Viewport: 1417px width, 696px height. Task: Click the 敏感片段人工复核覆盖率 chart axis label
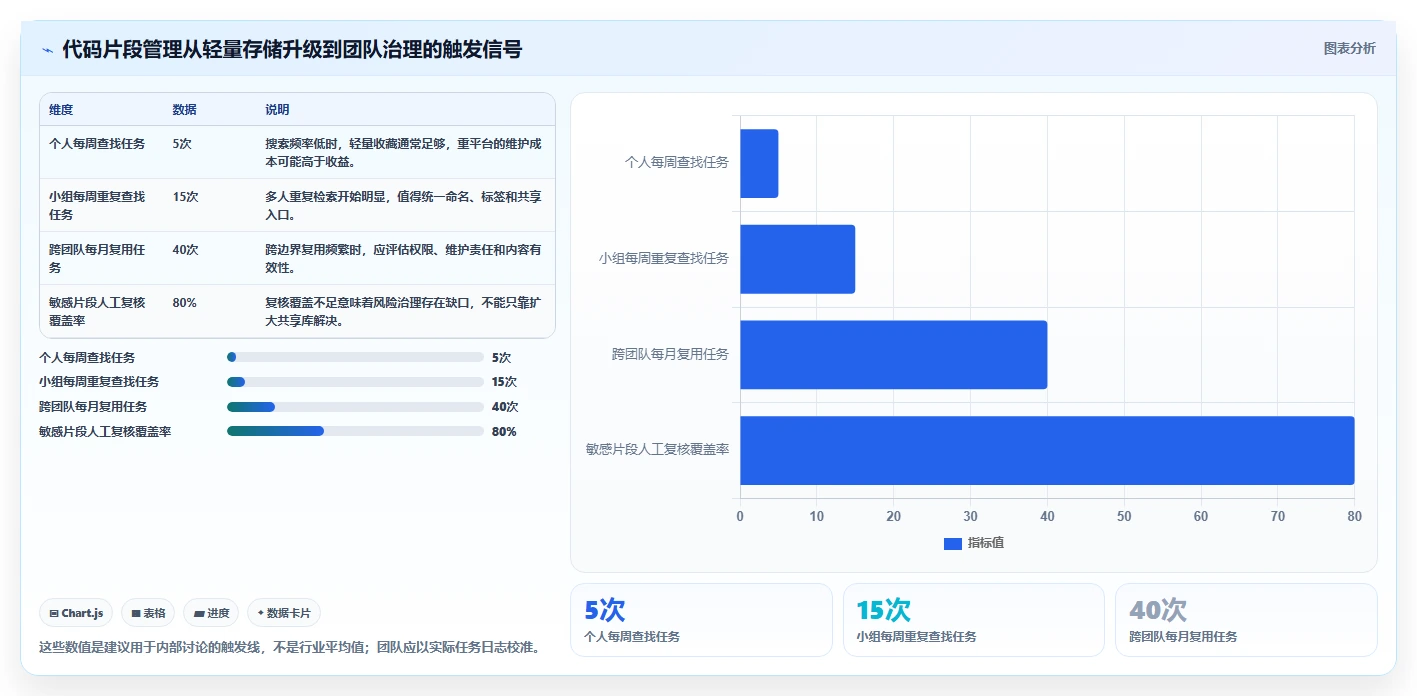click(x=658, y=450)
